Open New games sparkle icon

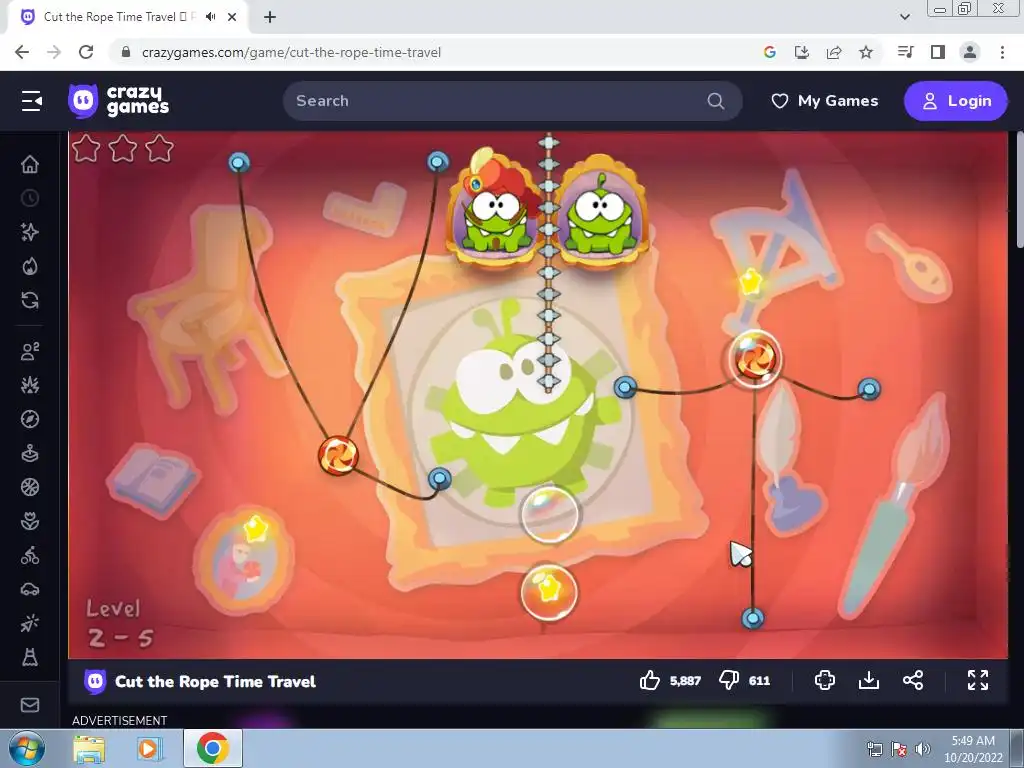pyautogui.click(x=30, y=232)
